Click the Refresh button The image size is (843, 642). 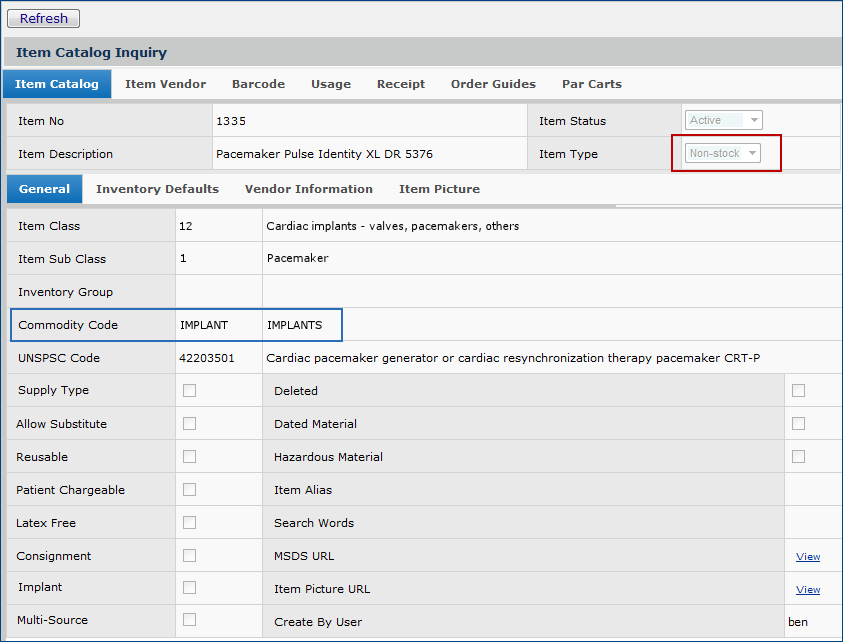click(43, 18)
